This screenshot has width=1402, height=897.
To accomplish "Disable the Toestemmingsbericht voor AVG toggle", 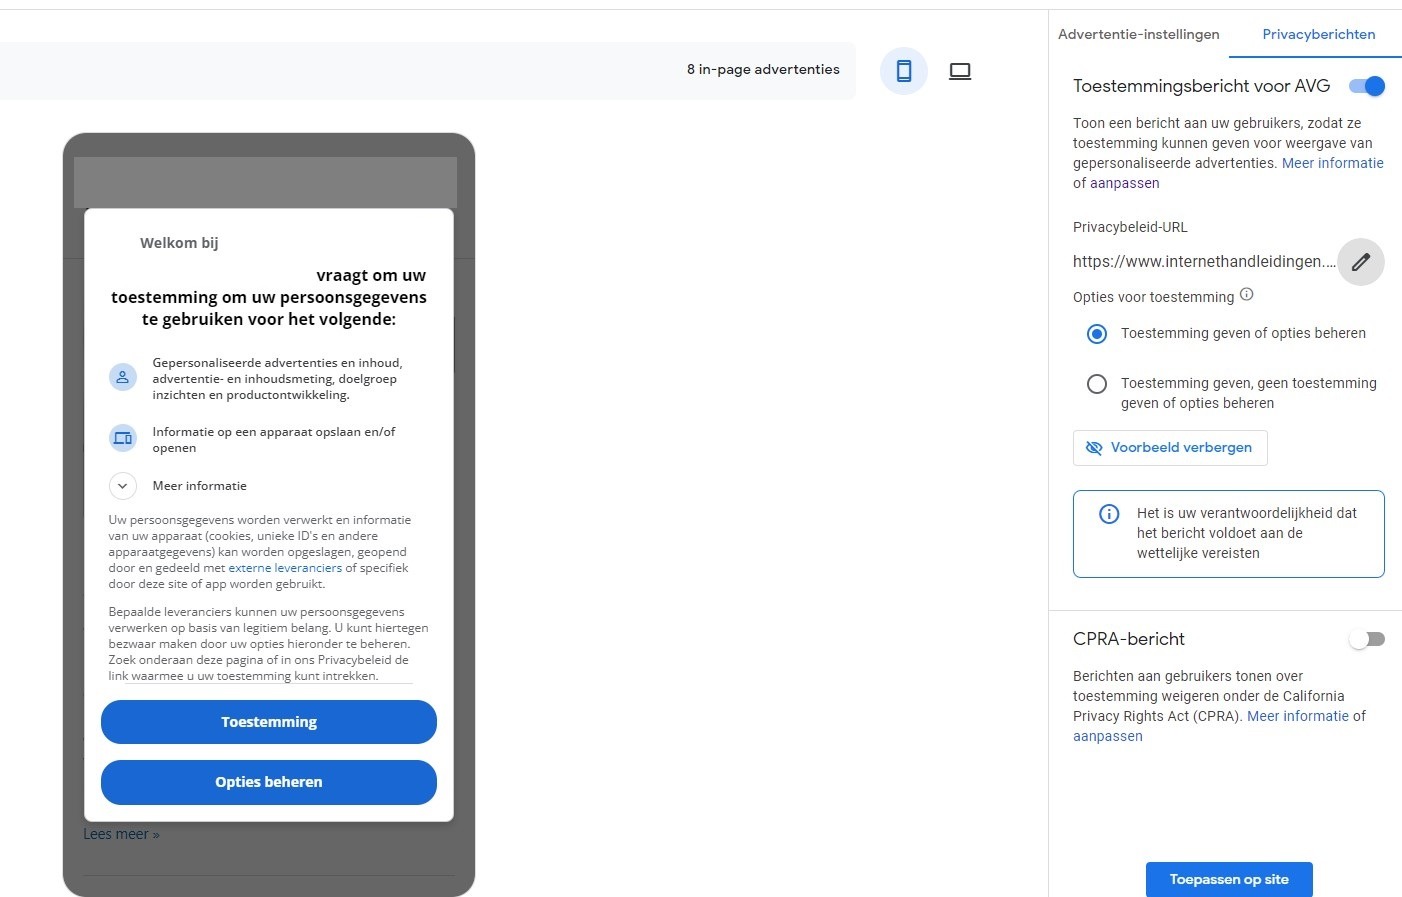I will point(1367,86).
